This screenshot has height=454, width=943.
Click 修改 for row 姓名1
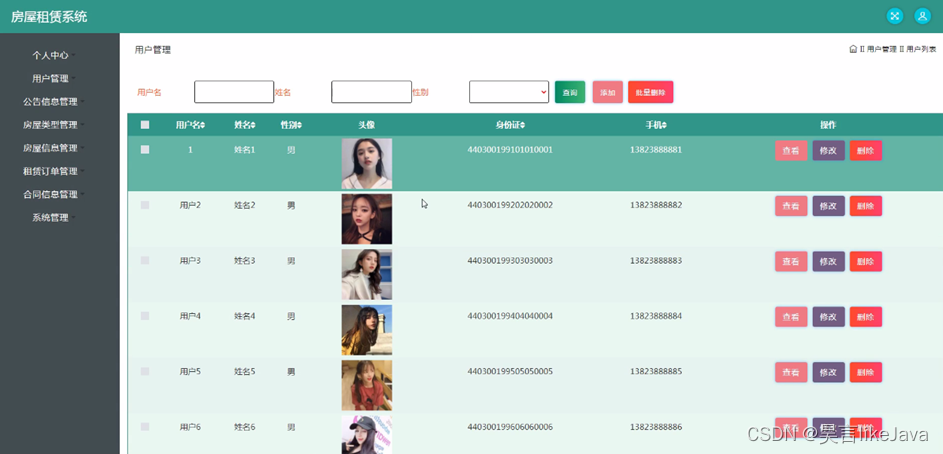(x=828, y=150)
